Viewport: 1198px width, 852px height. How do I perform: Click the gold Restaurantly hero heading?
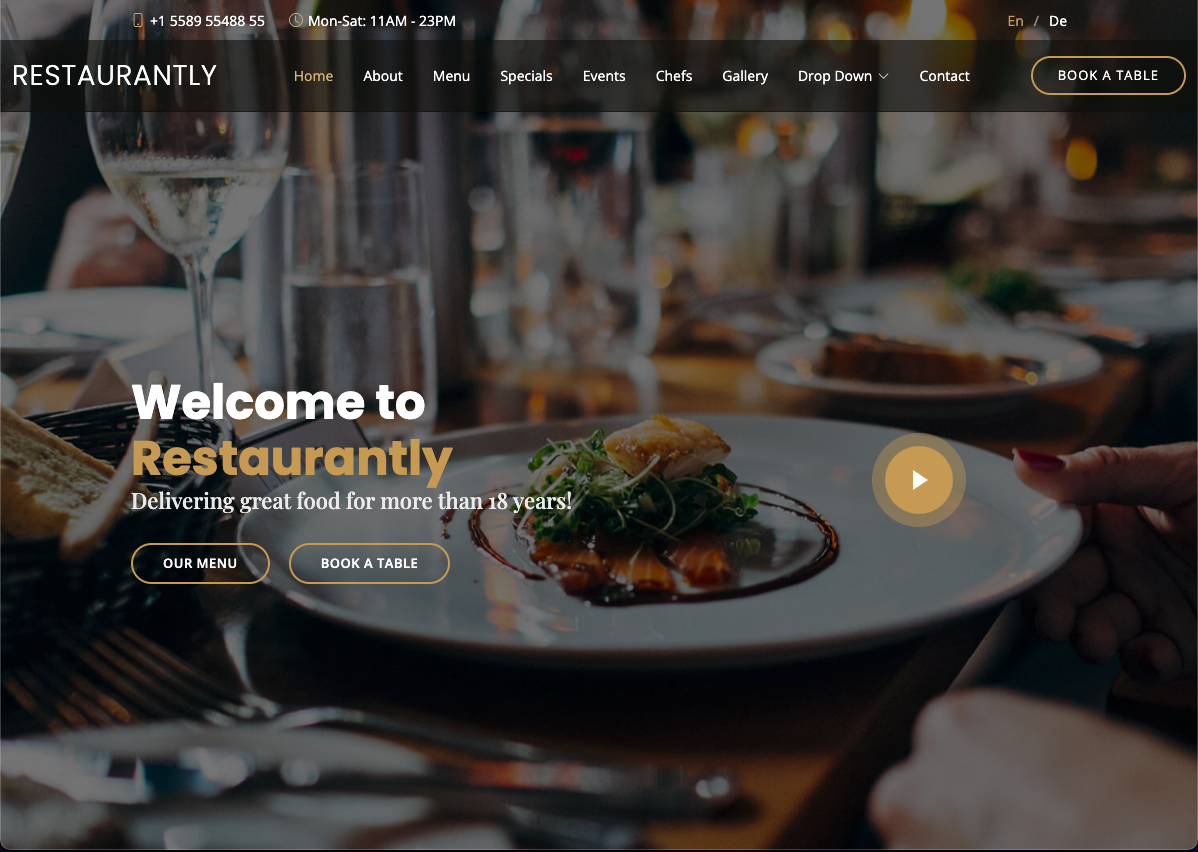(292, 459)
